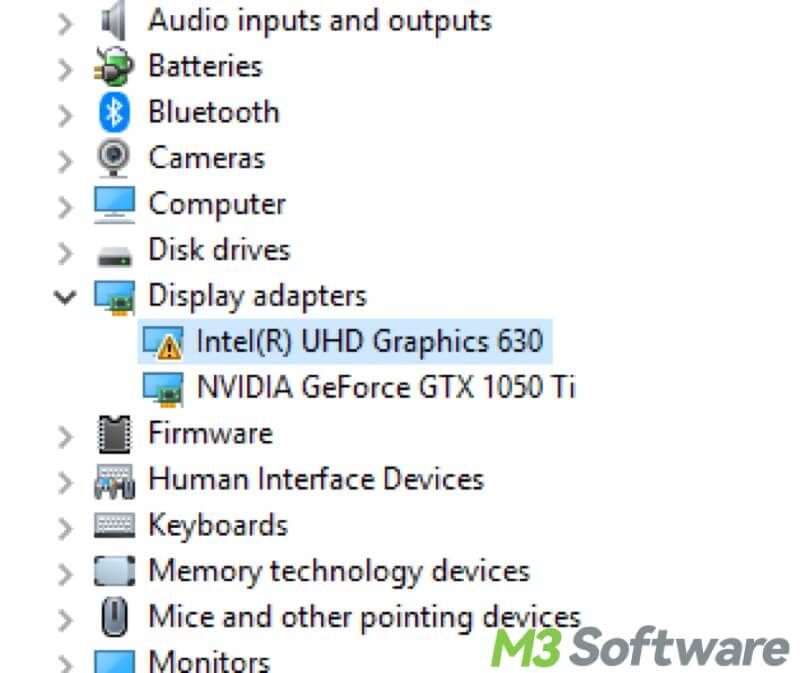Image resolution: width=800 pixels, height=673 pixels.
Task: Expand the Bluetooth node
Action: (65, 116)
